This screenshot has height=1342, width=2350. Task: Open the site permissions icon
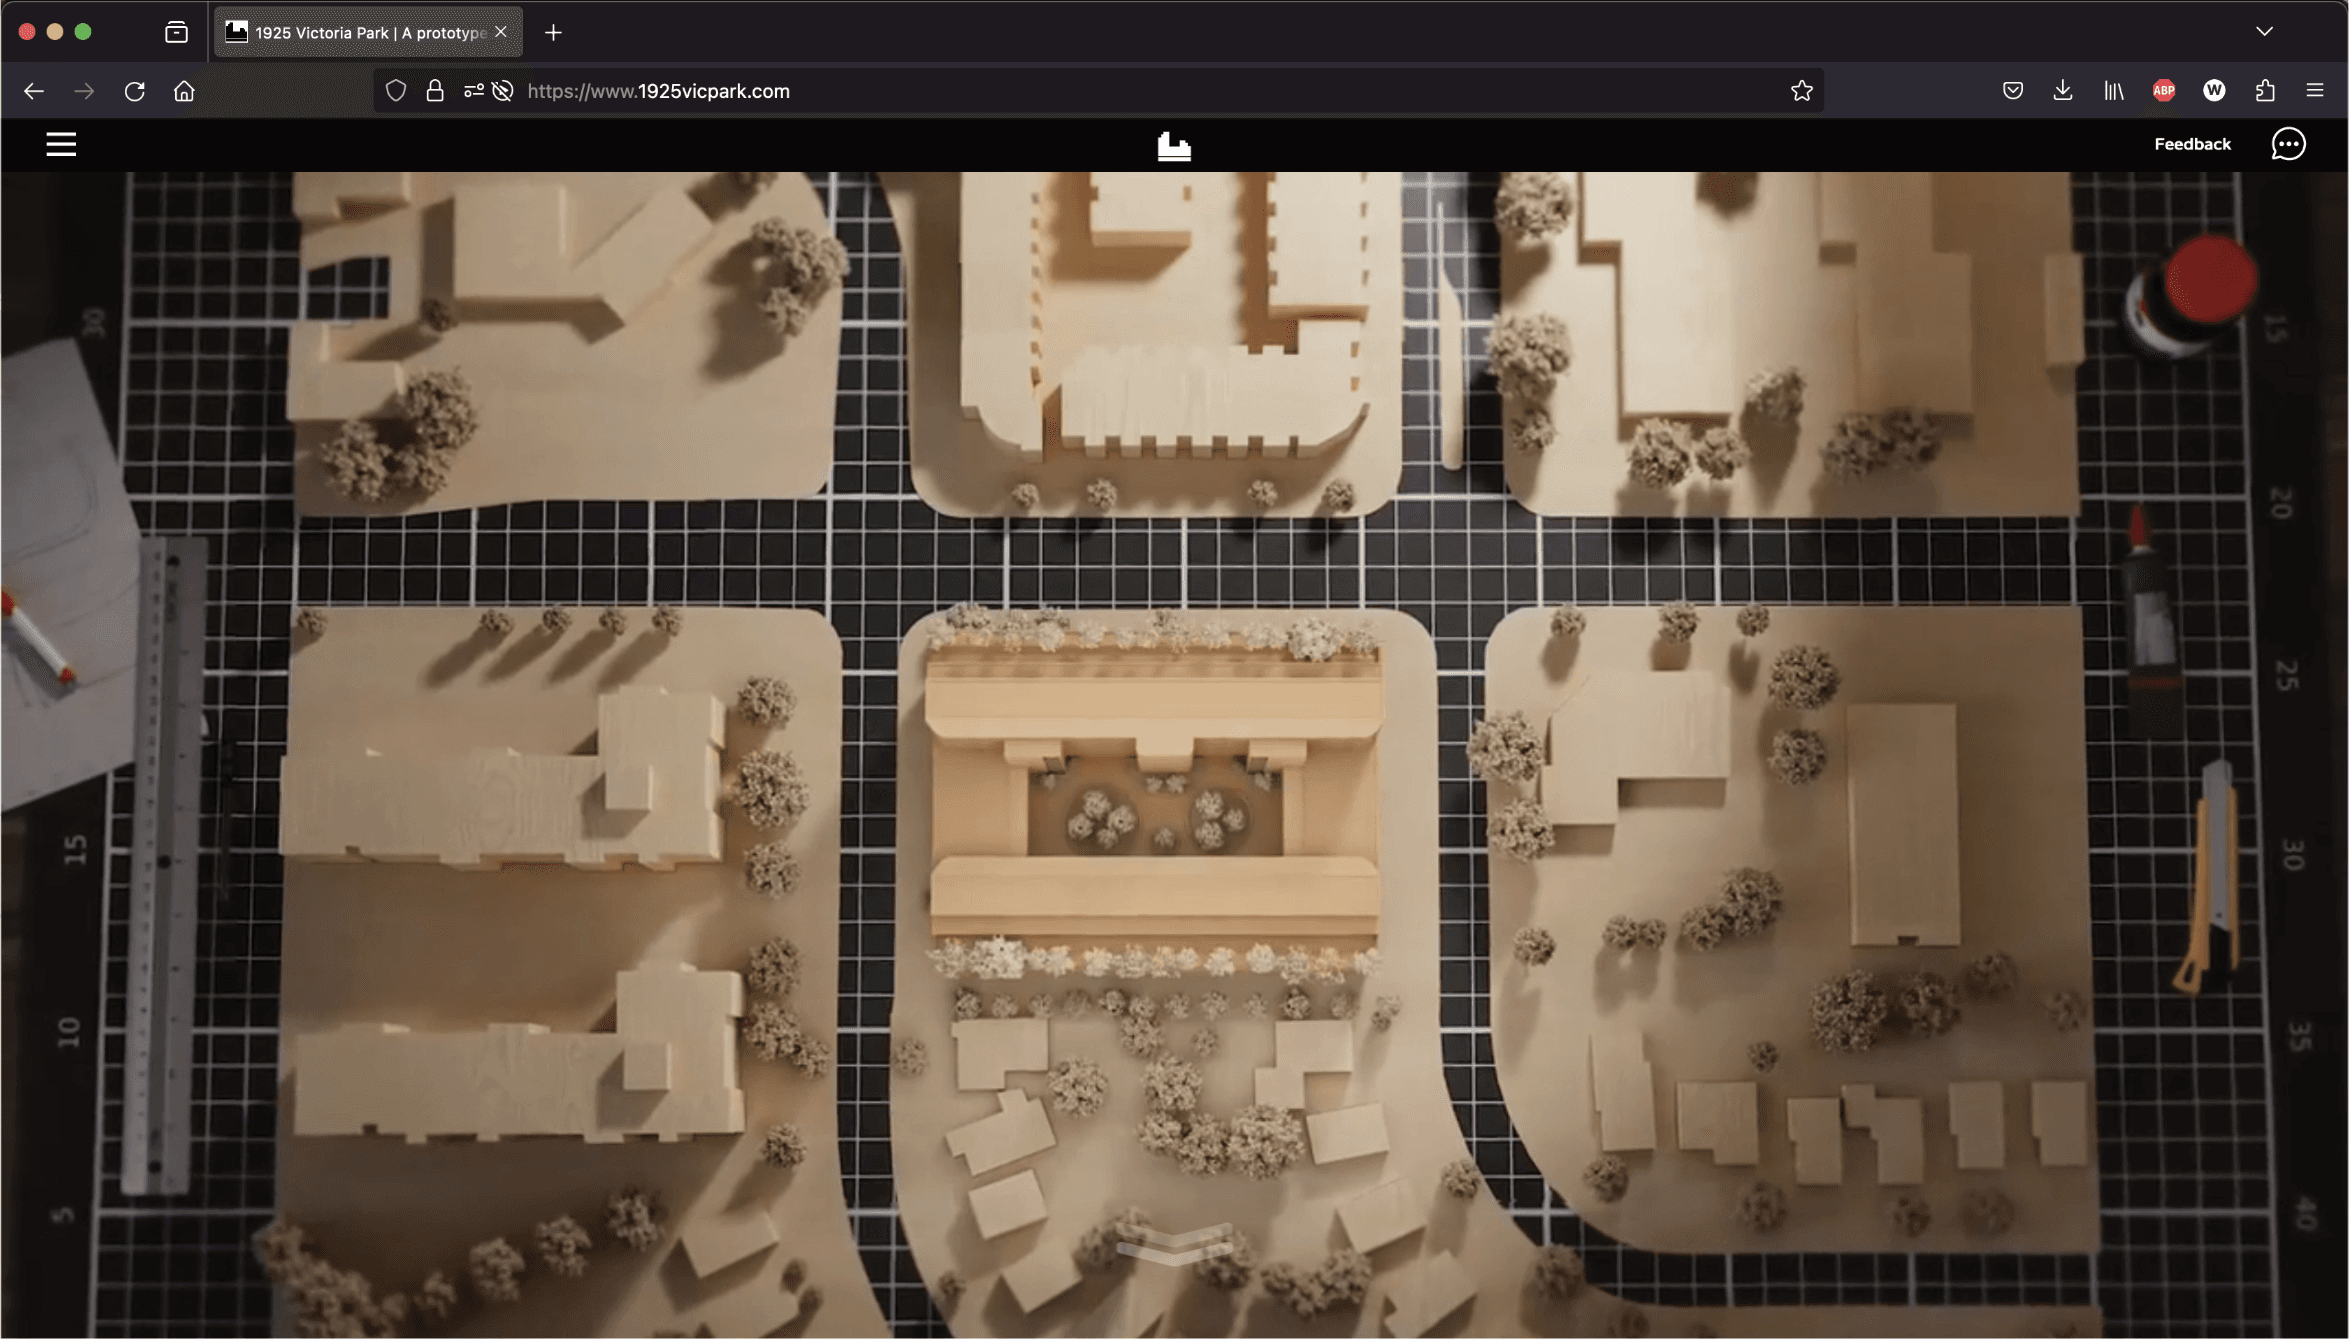pos(474,91)
